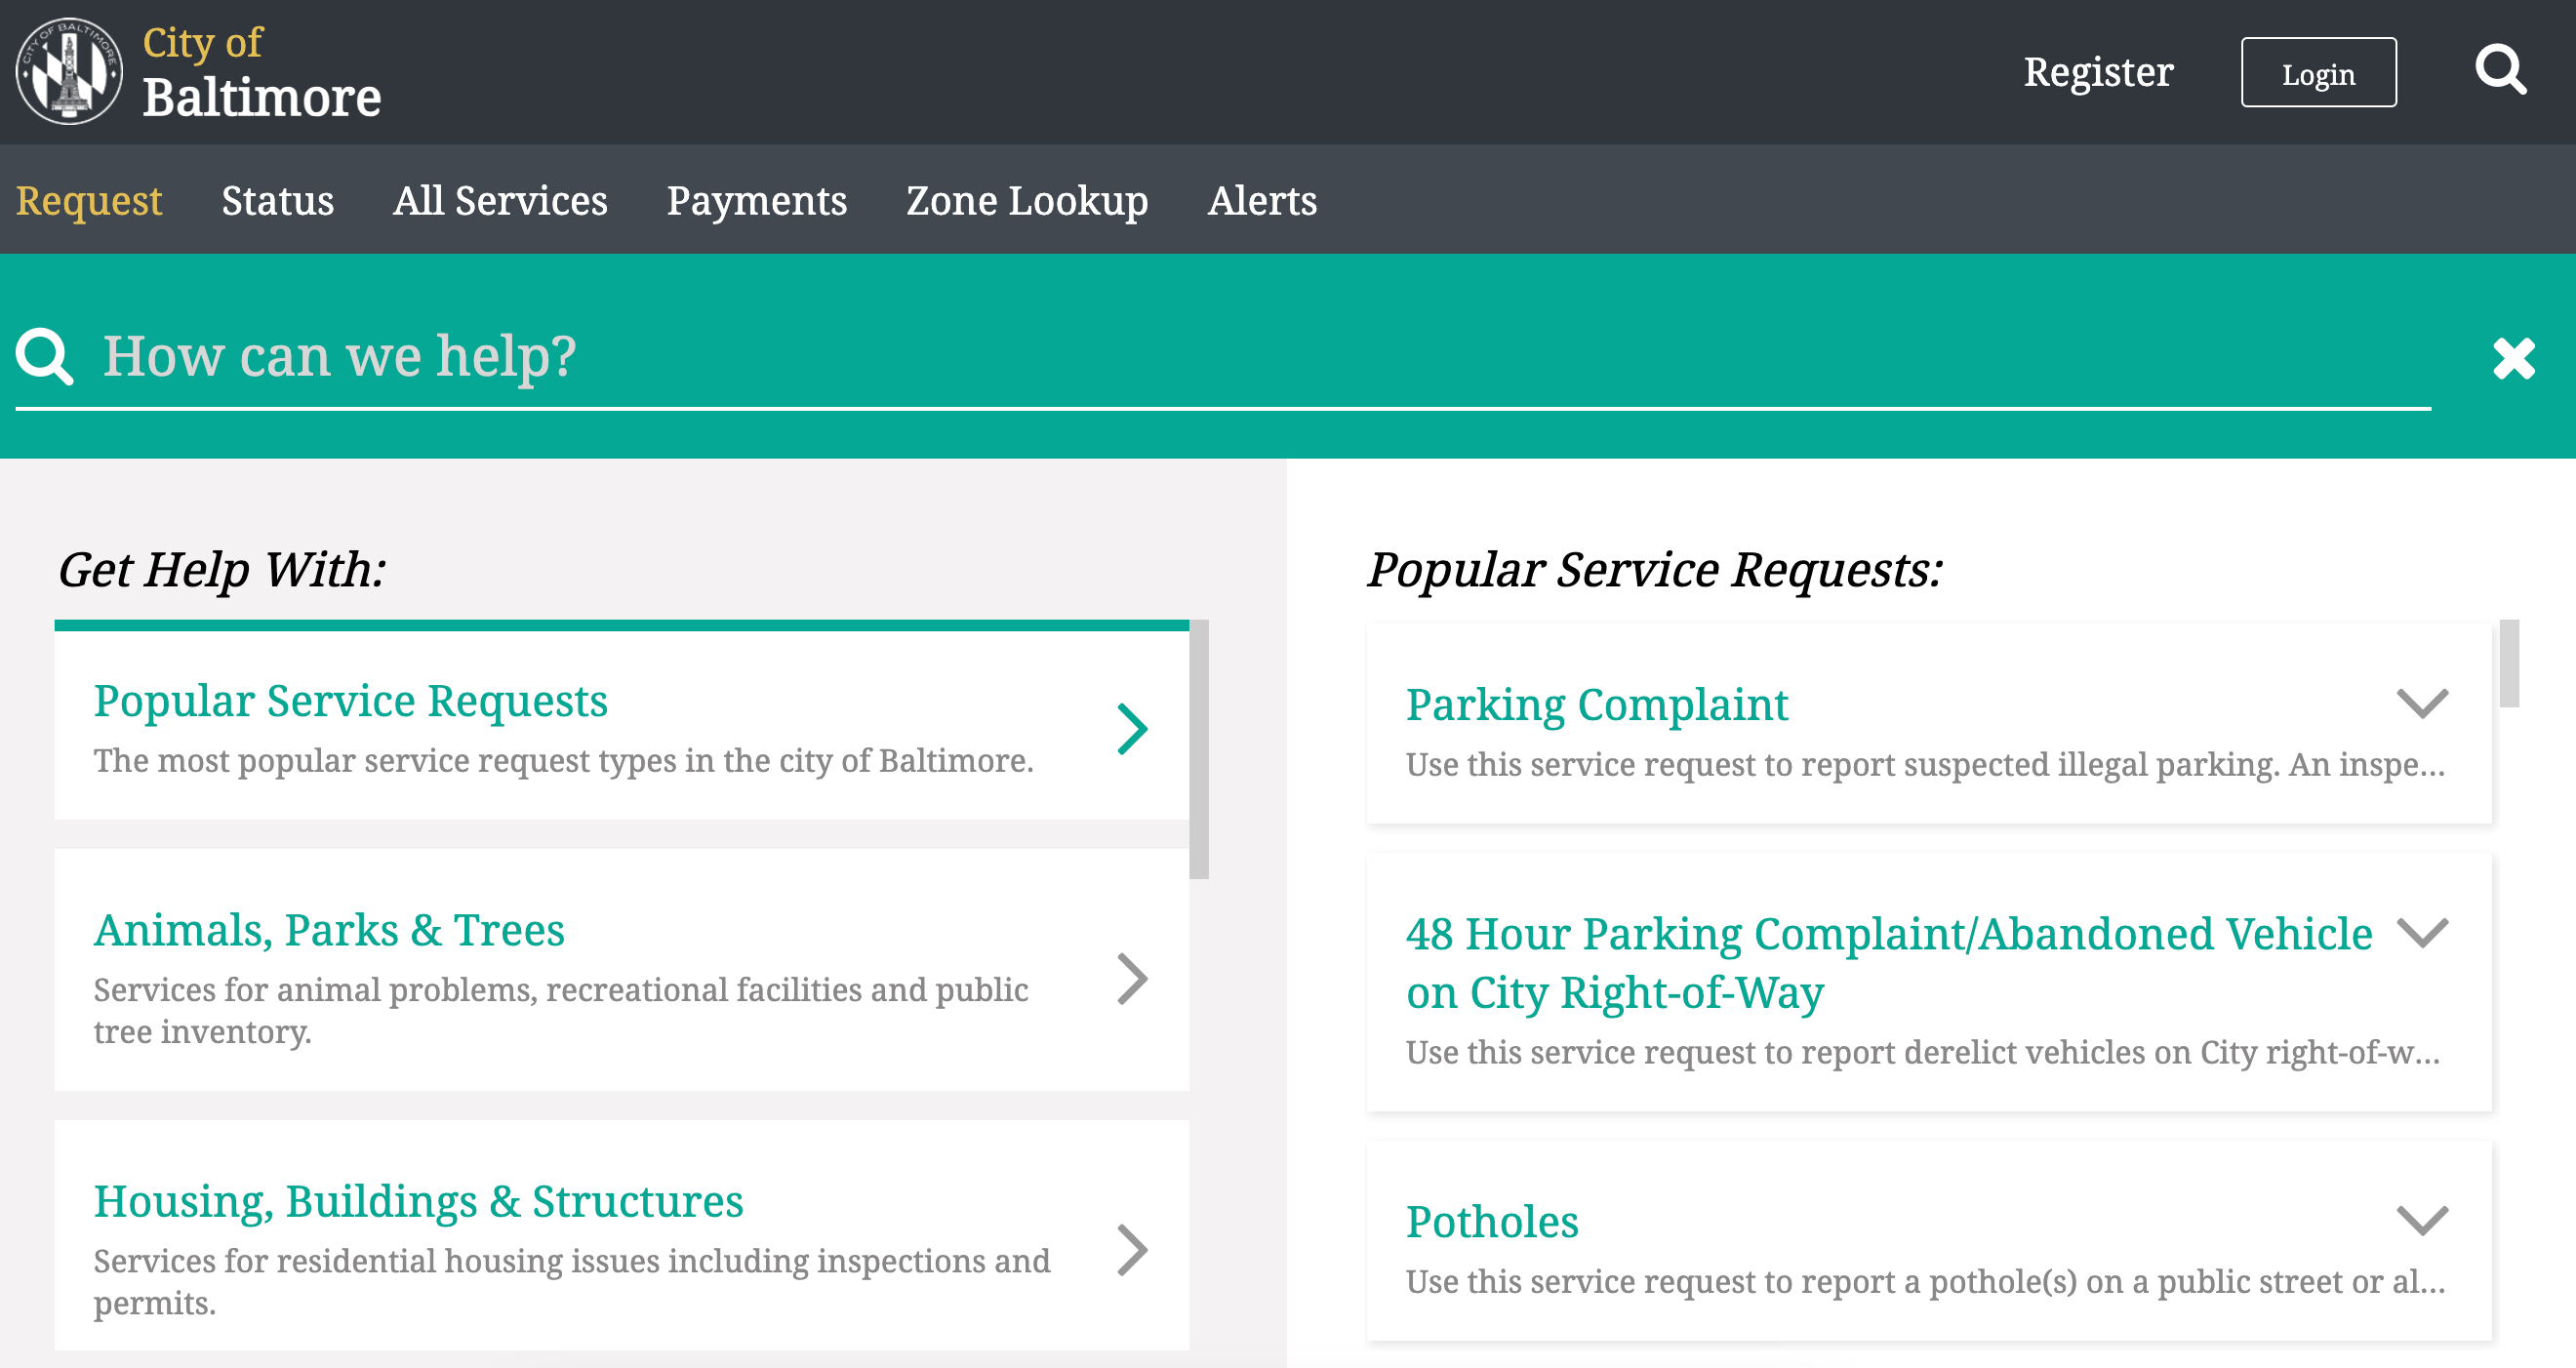
Task: Click the Get Help With list scrollbar
Action: [1198, 750]
